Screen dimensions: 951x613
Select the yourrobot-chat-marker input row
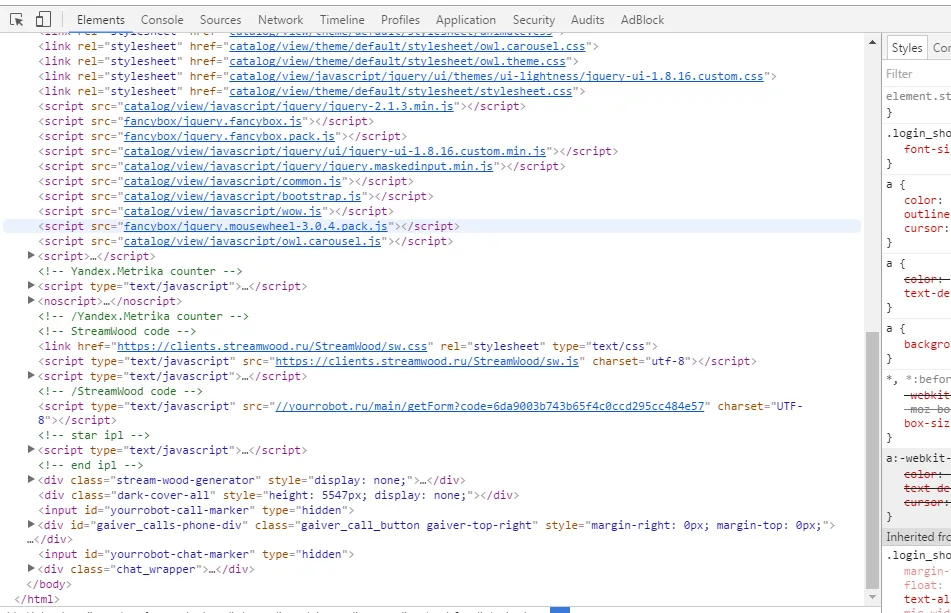pos(197,554)
